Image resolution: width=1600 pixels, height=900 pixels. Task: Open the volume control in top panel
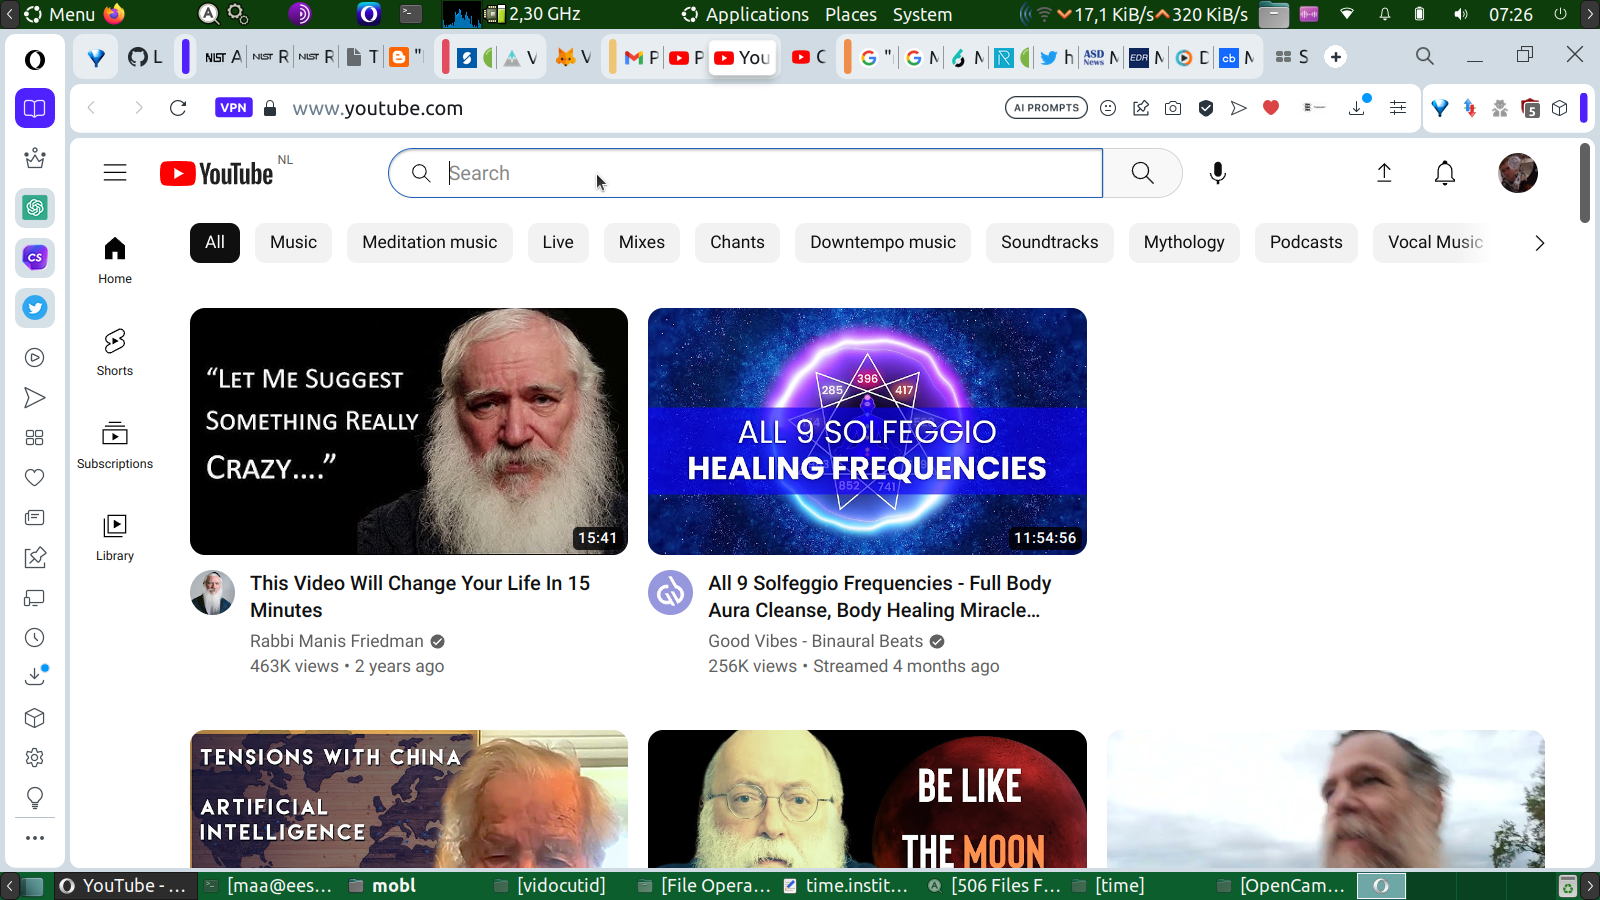[1461, 14]
